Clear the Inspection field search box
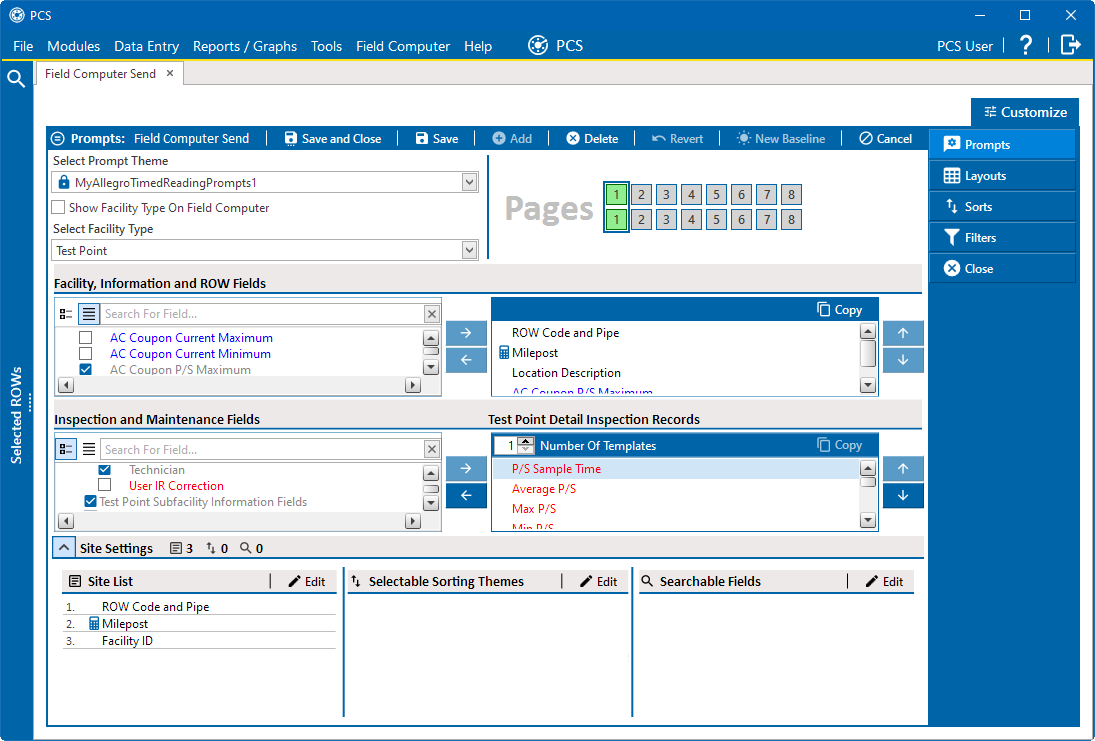This screenshot has height=741, width=1095. tap(432, 450)
